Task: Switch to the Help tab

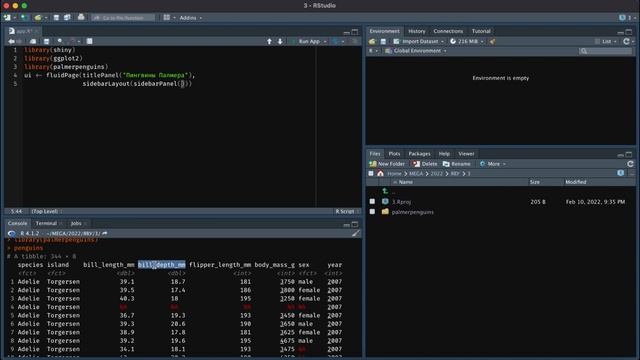Action: (x=444, y=154)
